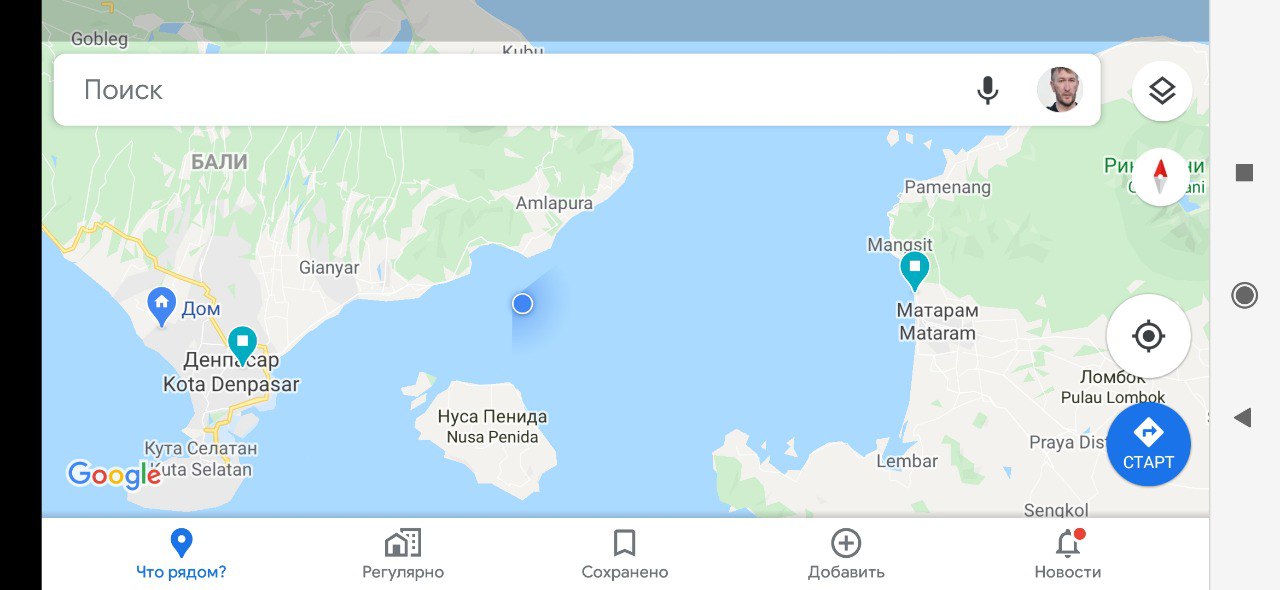This screenshot has height=590, width=1280.
Task: Tap the teal saved-place pin in Denpasar
Action: pos(242,345)
